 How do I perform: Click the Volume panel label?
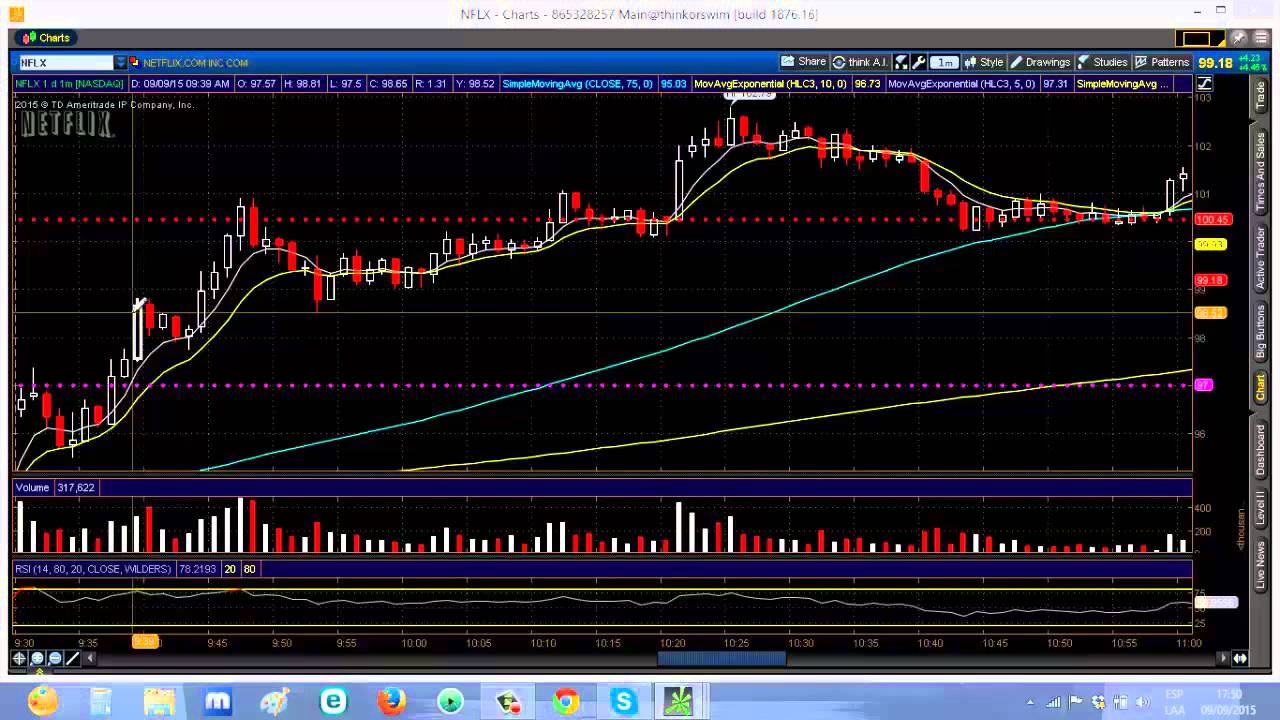[32, 487]
